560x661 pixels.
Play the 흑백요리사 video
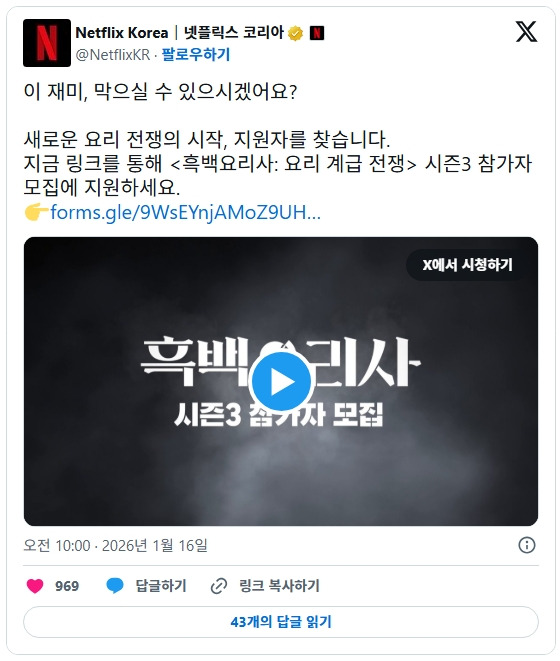pos(281,382)
